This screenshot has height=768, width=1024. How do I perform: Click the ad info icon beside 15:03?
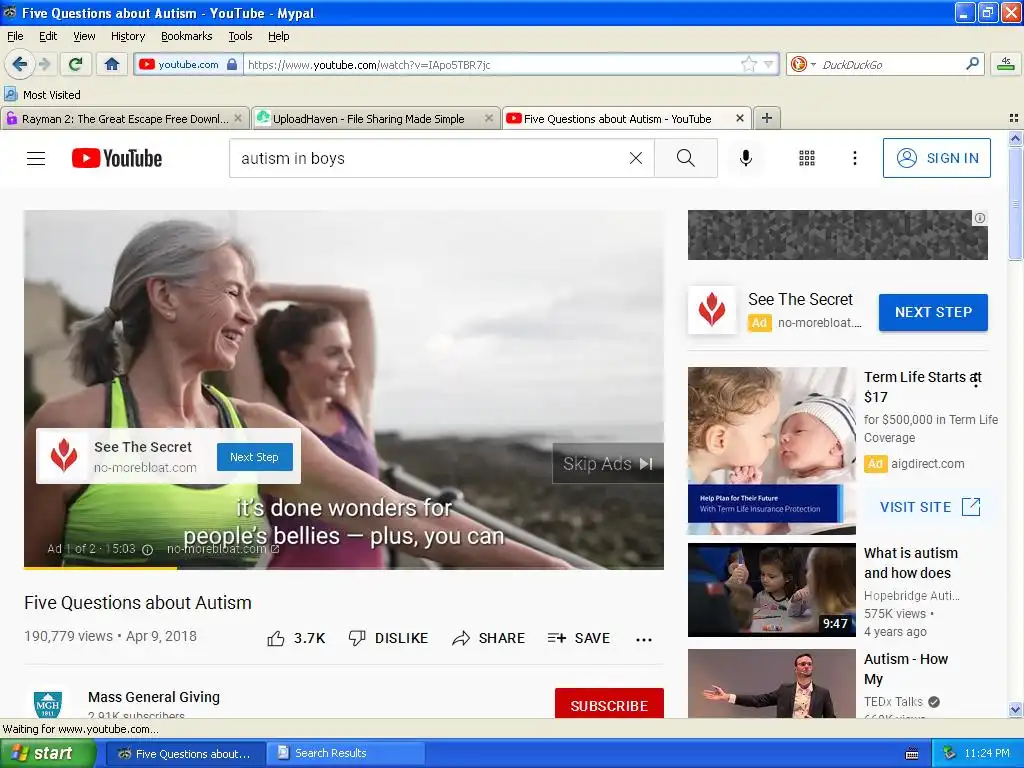click(x=148, y=549)
